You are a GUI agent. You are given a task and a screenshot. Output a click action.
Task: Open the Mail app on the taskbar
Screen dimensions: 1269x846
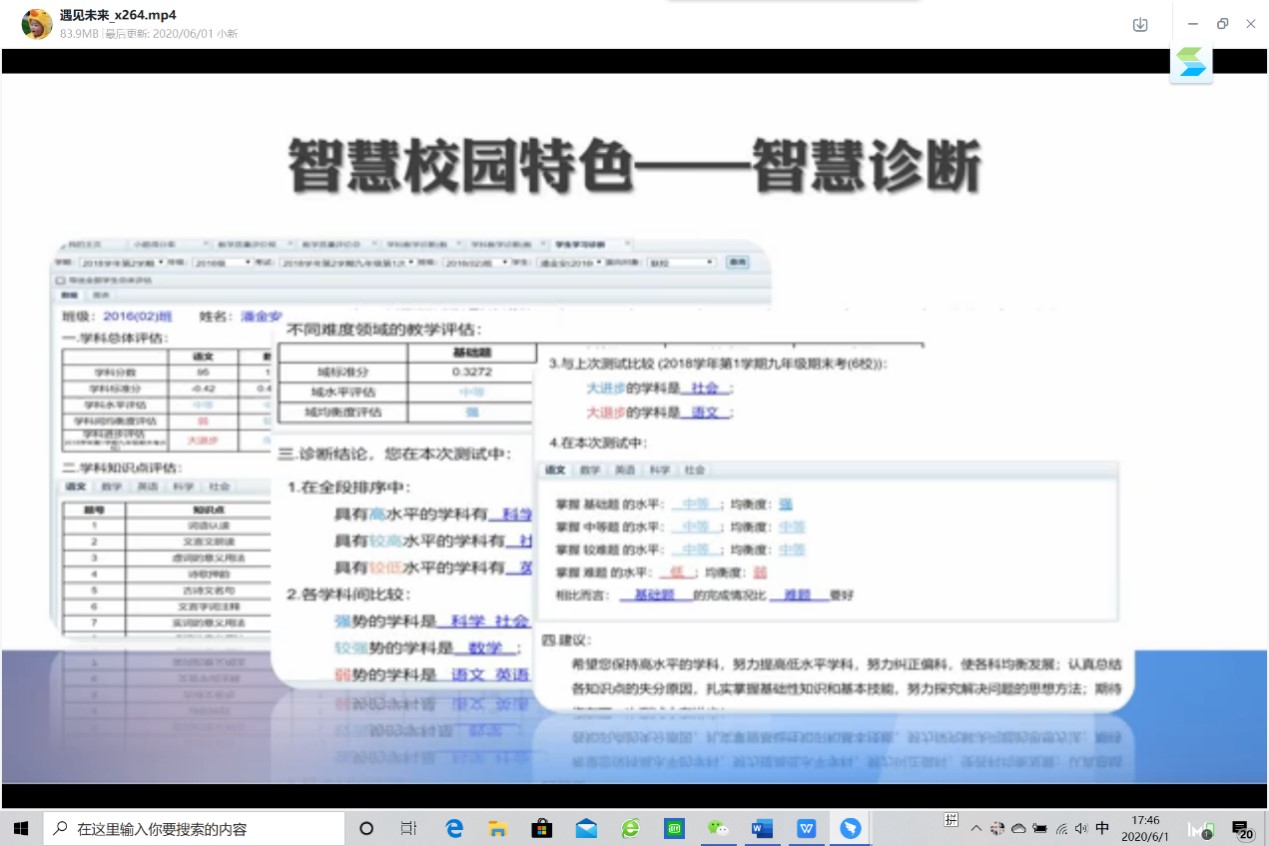pyautogui.click(x=586, y=828)
